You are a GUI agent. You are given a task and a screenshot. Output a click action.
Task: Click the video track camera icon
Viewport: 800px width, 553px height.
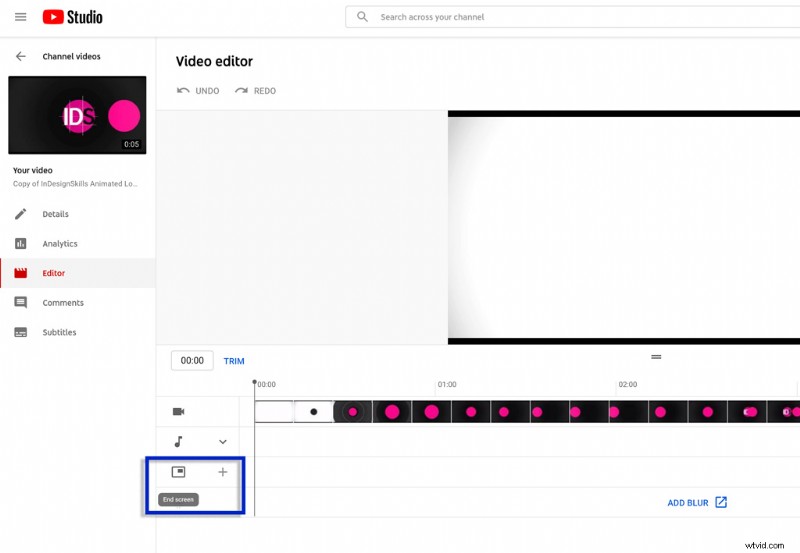coord(179,412)
